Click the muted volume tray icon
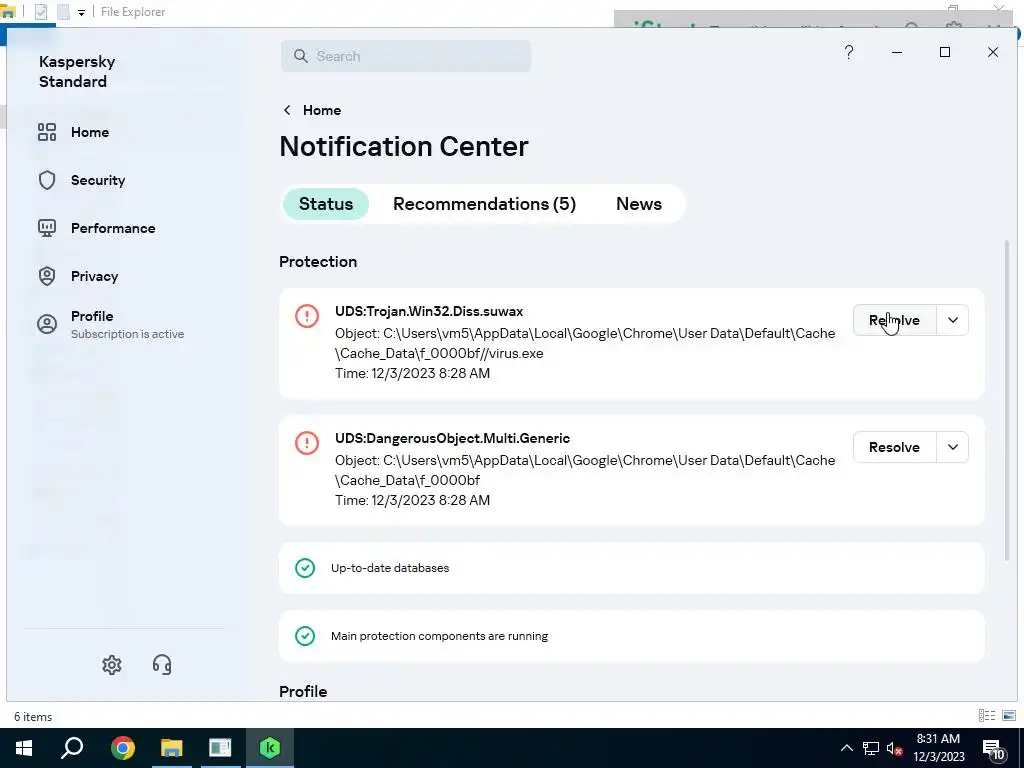The height and width of the screenshot is (768, 1024). coord(895,748)
